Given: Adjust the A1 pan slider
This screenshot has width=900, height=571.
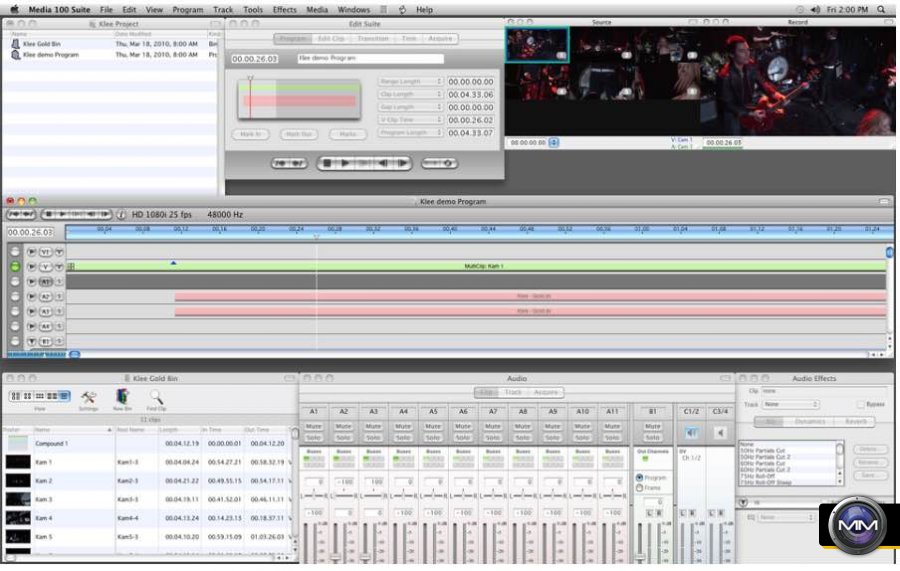Looking at the screenshot, I should pos(313,495).
